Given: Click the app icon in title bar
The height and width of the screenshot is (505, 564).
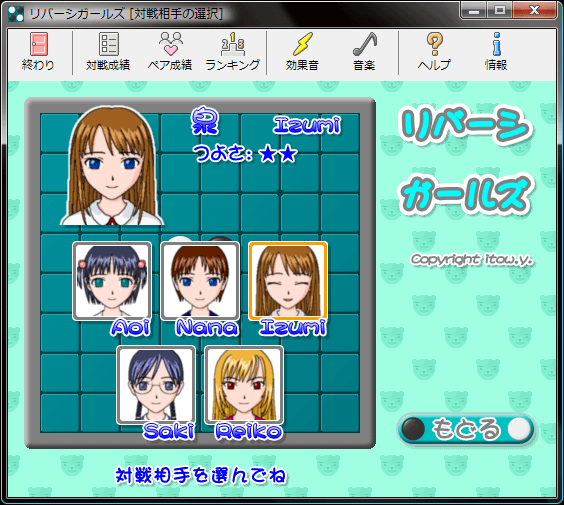Looking at the screenshot, I should (16, 14).
